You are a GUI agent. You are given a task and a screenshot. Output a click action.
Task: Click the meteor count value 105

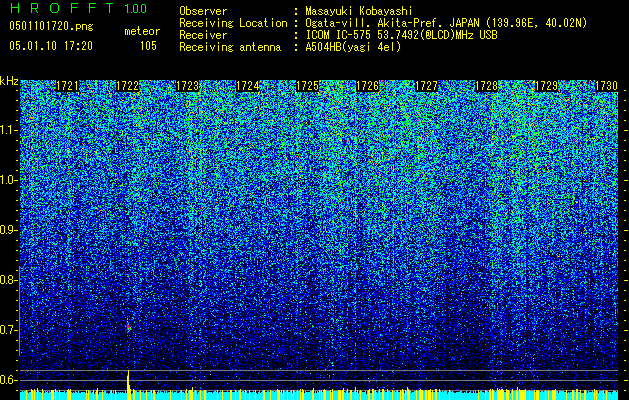[x=148, y=46]
